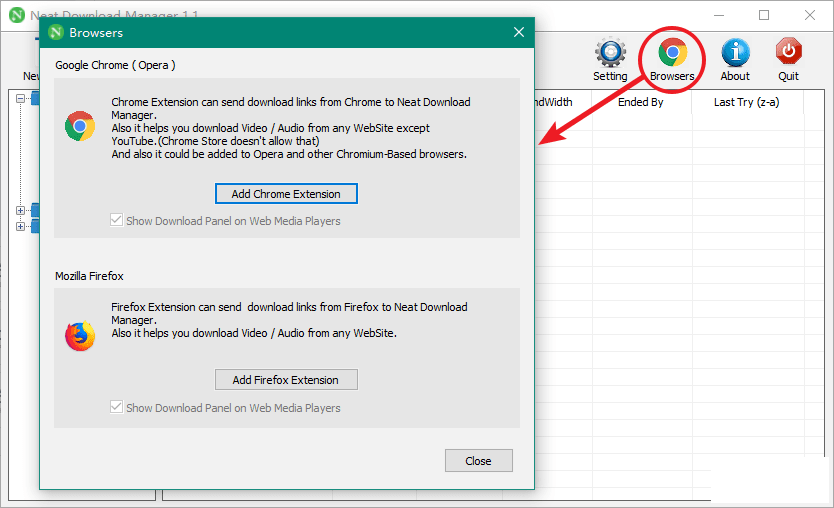The image size is (834, 508).
Task: Expand the upper plus tree node
Action: coord(20,211)
